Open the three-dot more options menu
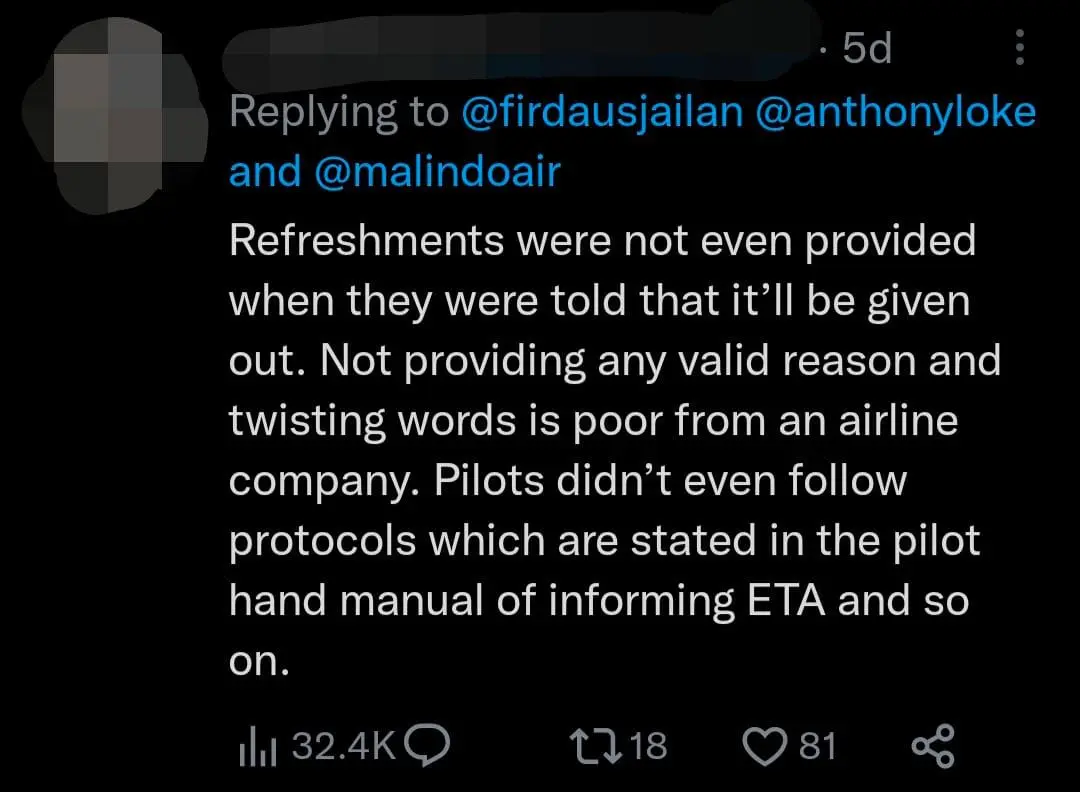This screenshot has width=1080, height=792. 1019,47
